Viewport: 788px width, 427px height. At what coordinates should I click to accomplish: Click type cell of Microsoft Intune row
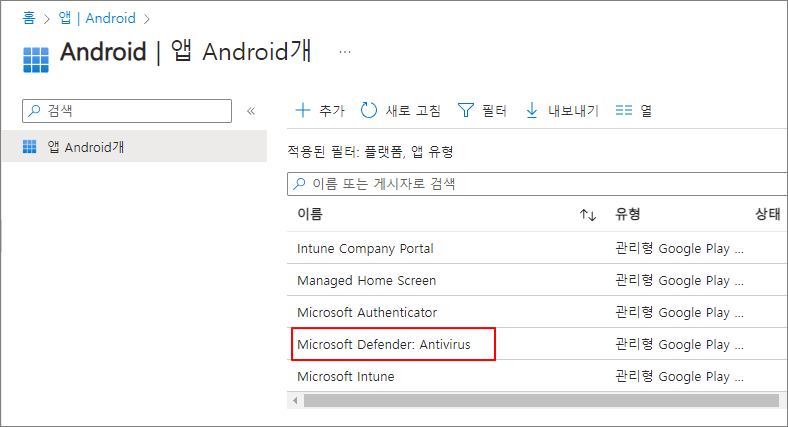tap(679, 377)
